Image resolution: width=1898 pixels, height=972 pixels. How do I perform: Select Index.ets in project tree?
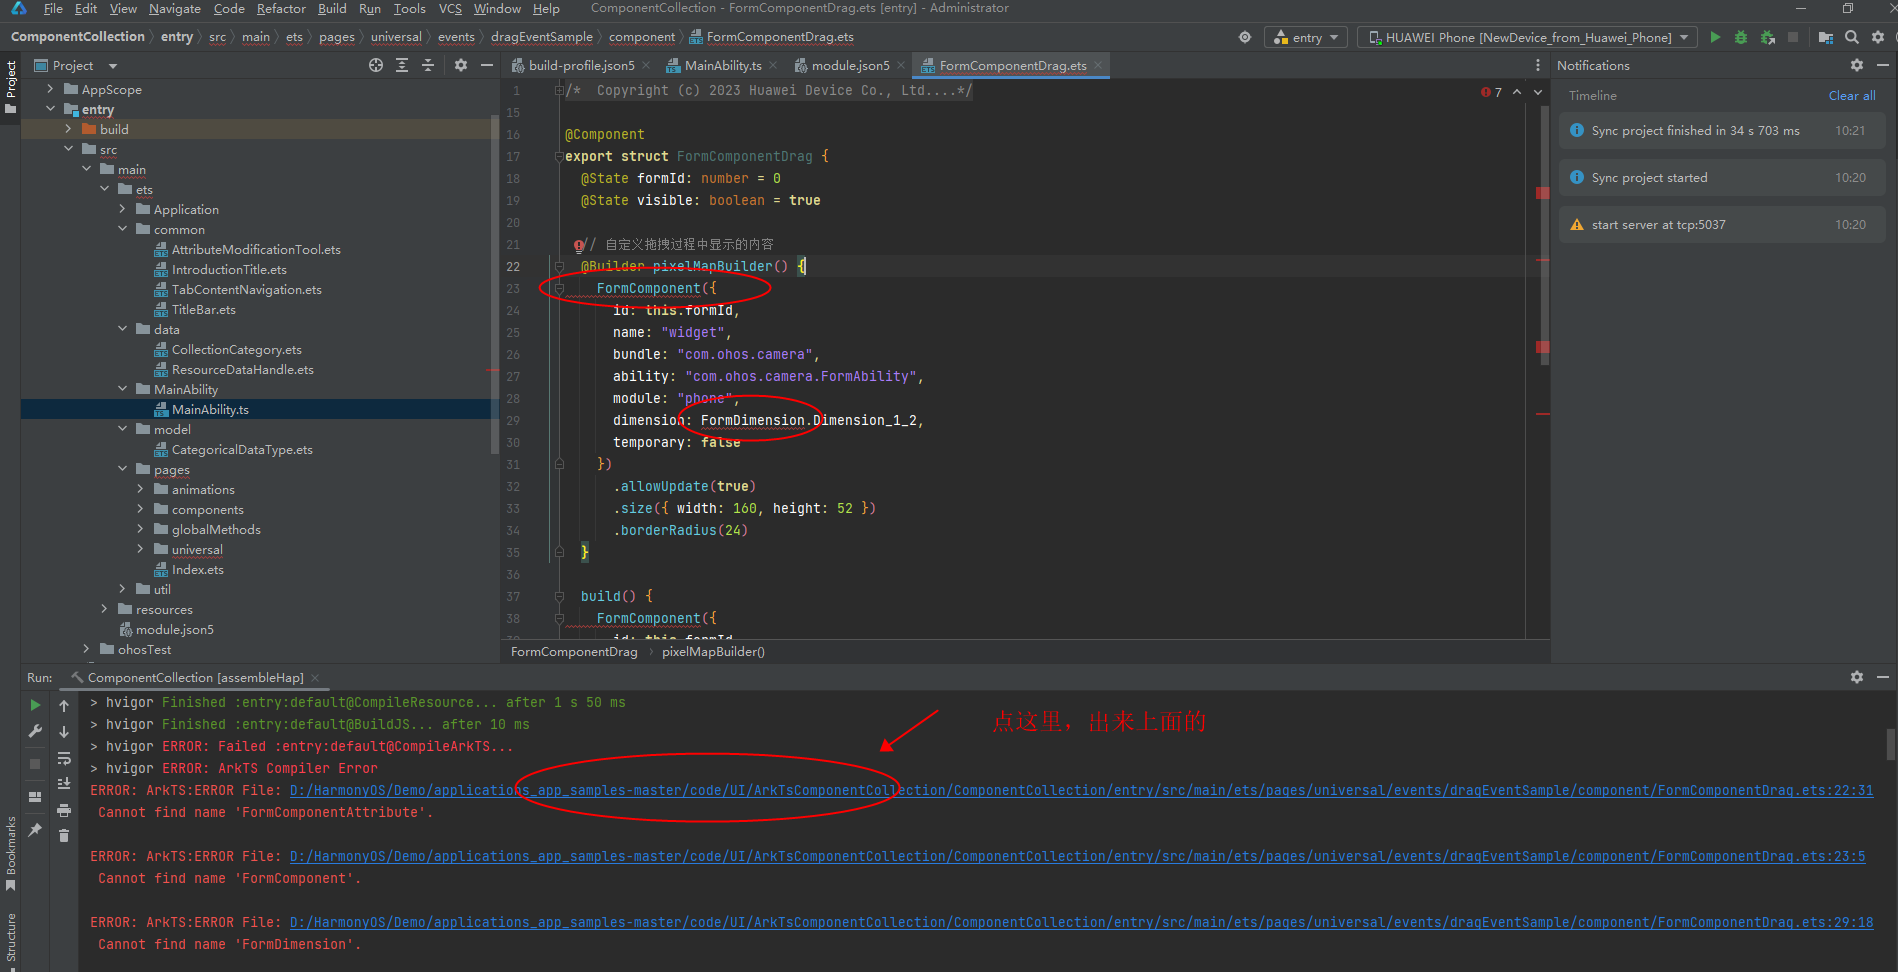(x=198, y=569)
